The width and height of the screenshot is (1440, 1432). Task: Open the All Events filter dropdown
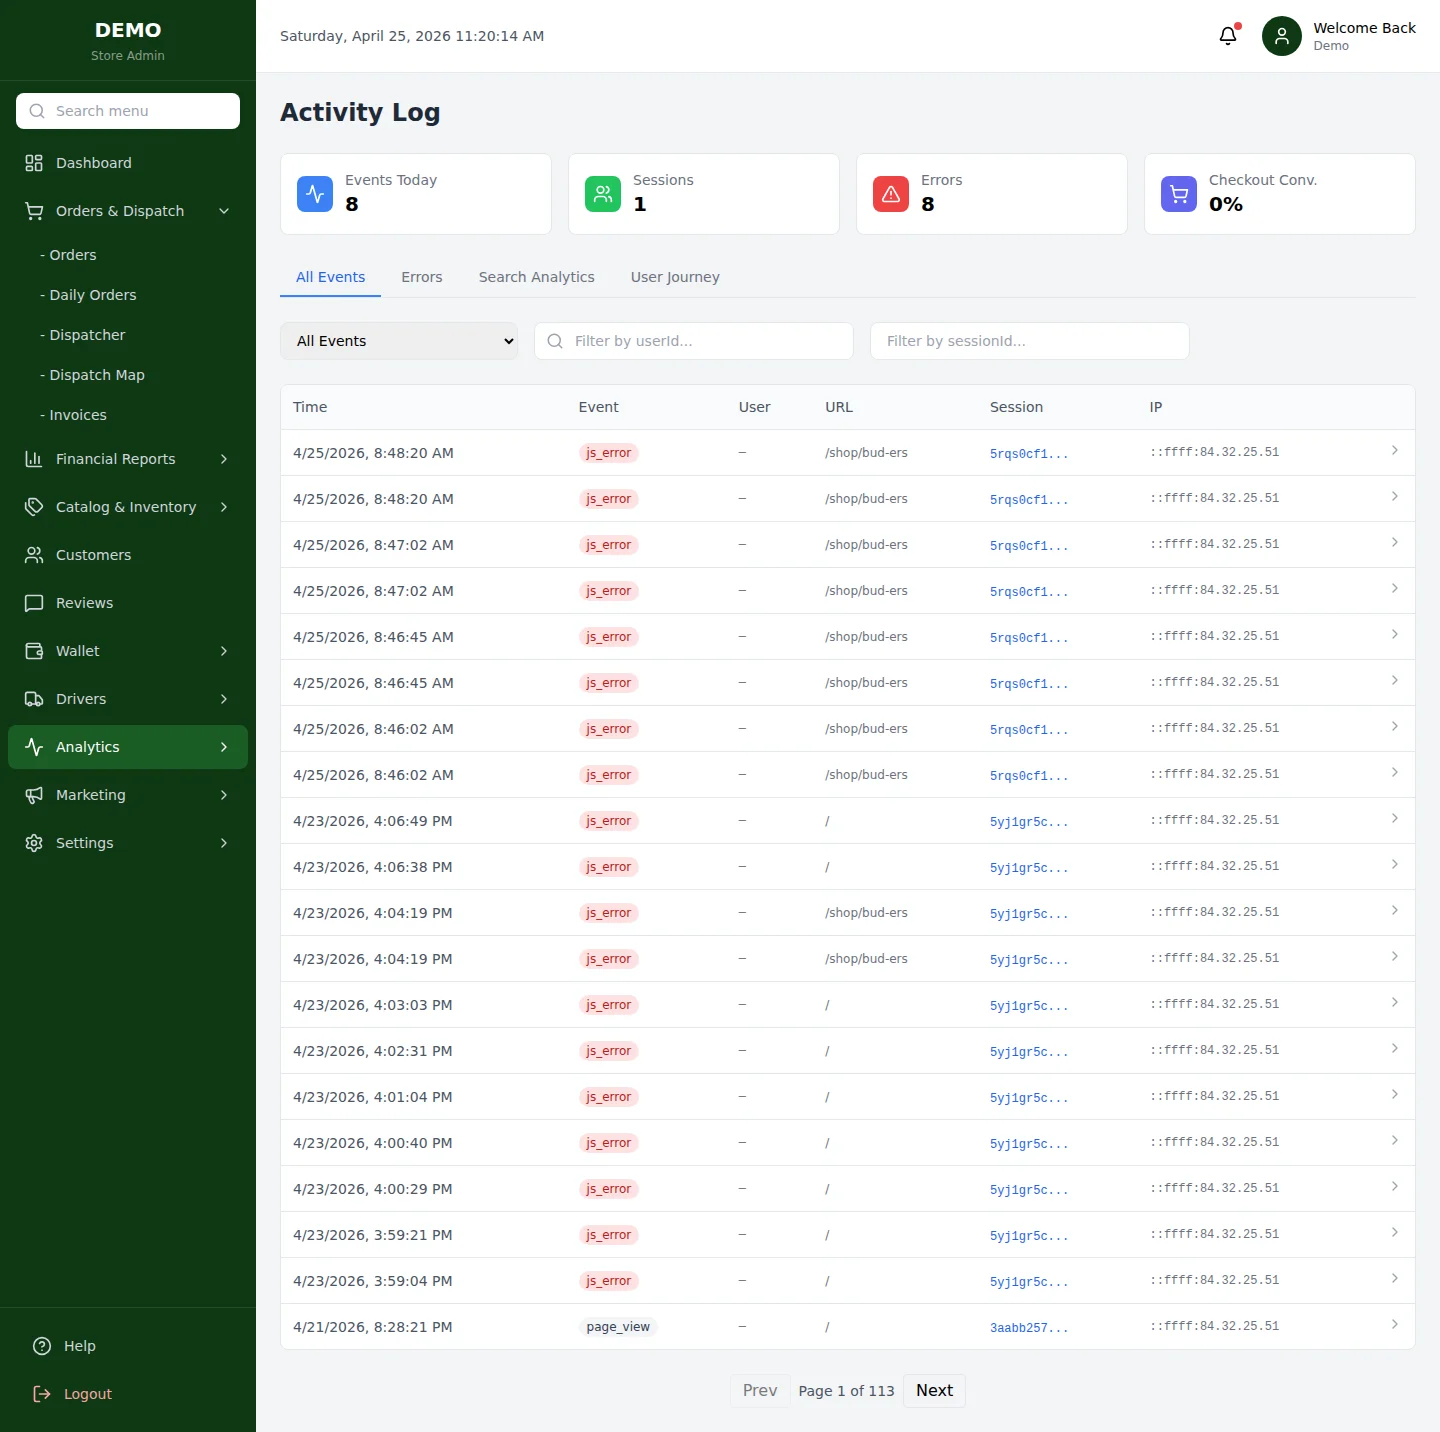click(x=399, y=340)
